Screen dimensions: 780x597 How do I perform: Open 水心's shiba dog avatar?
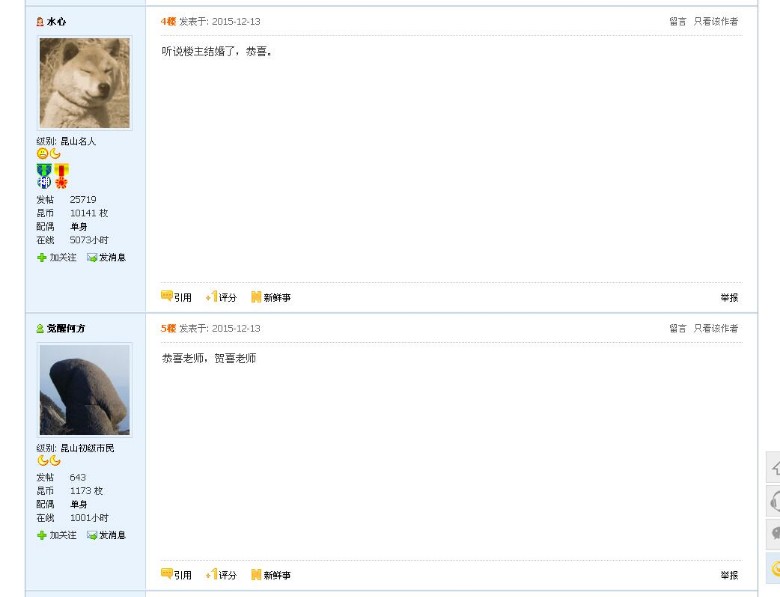pos(85,83)
